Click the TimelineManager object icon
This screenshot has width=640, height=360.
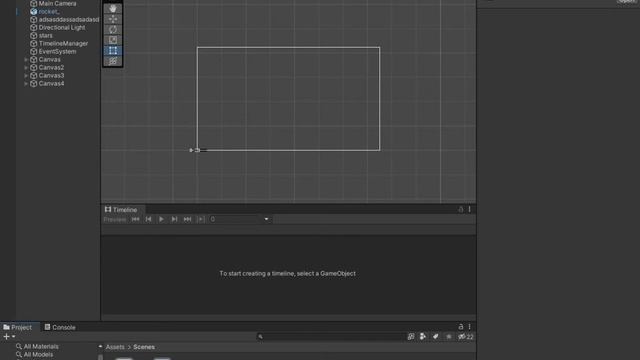point(33,44)
